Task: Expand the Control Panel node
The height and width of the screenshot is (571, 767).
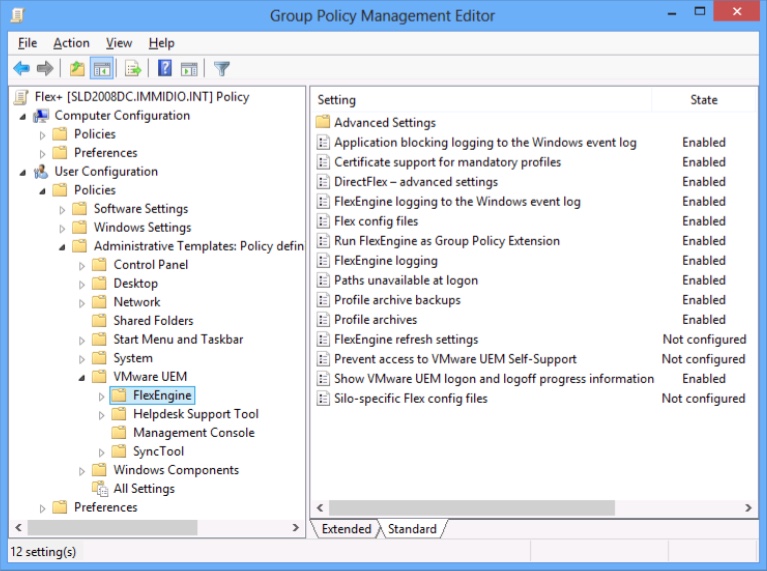Action: (82, 266)
